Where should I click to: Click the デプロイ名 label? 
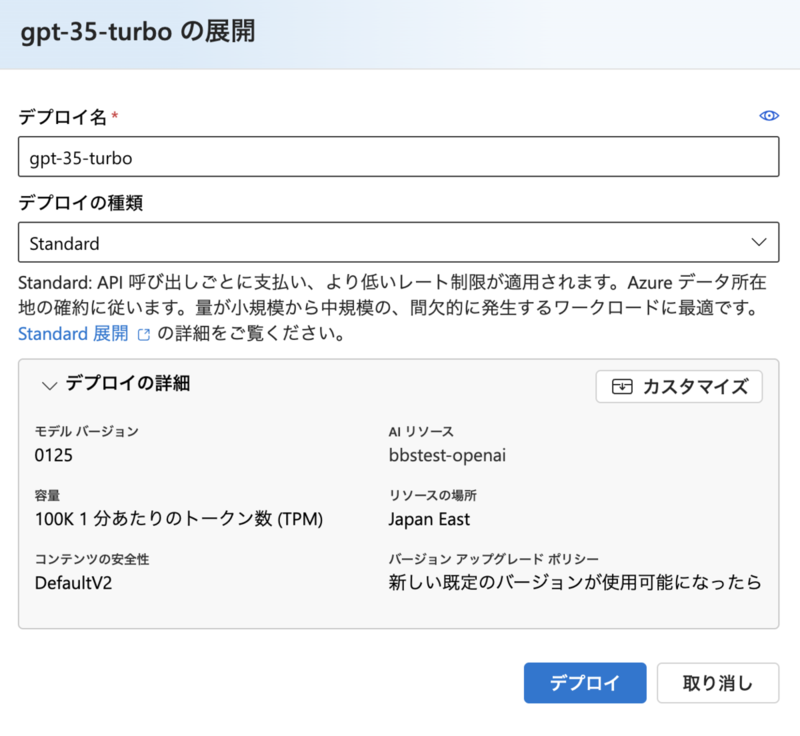(62, 117)
